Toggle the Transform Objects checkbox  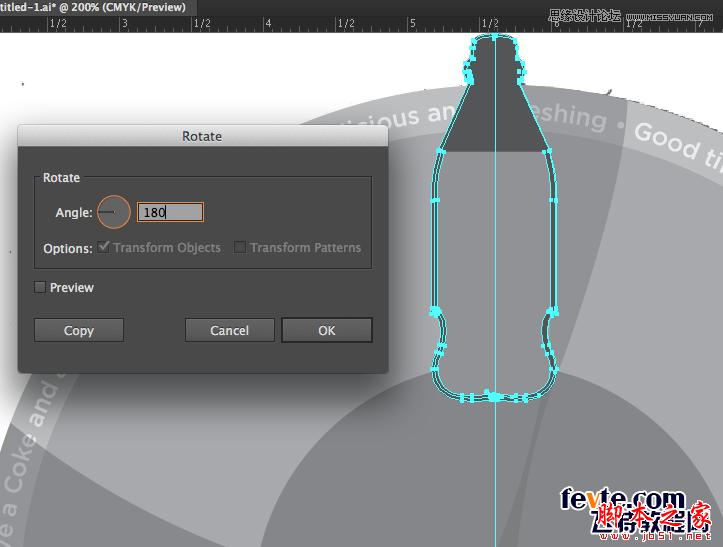pyautogui.click(x=104, y=247)
